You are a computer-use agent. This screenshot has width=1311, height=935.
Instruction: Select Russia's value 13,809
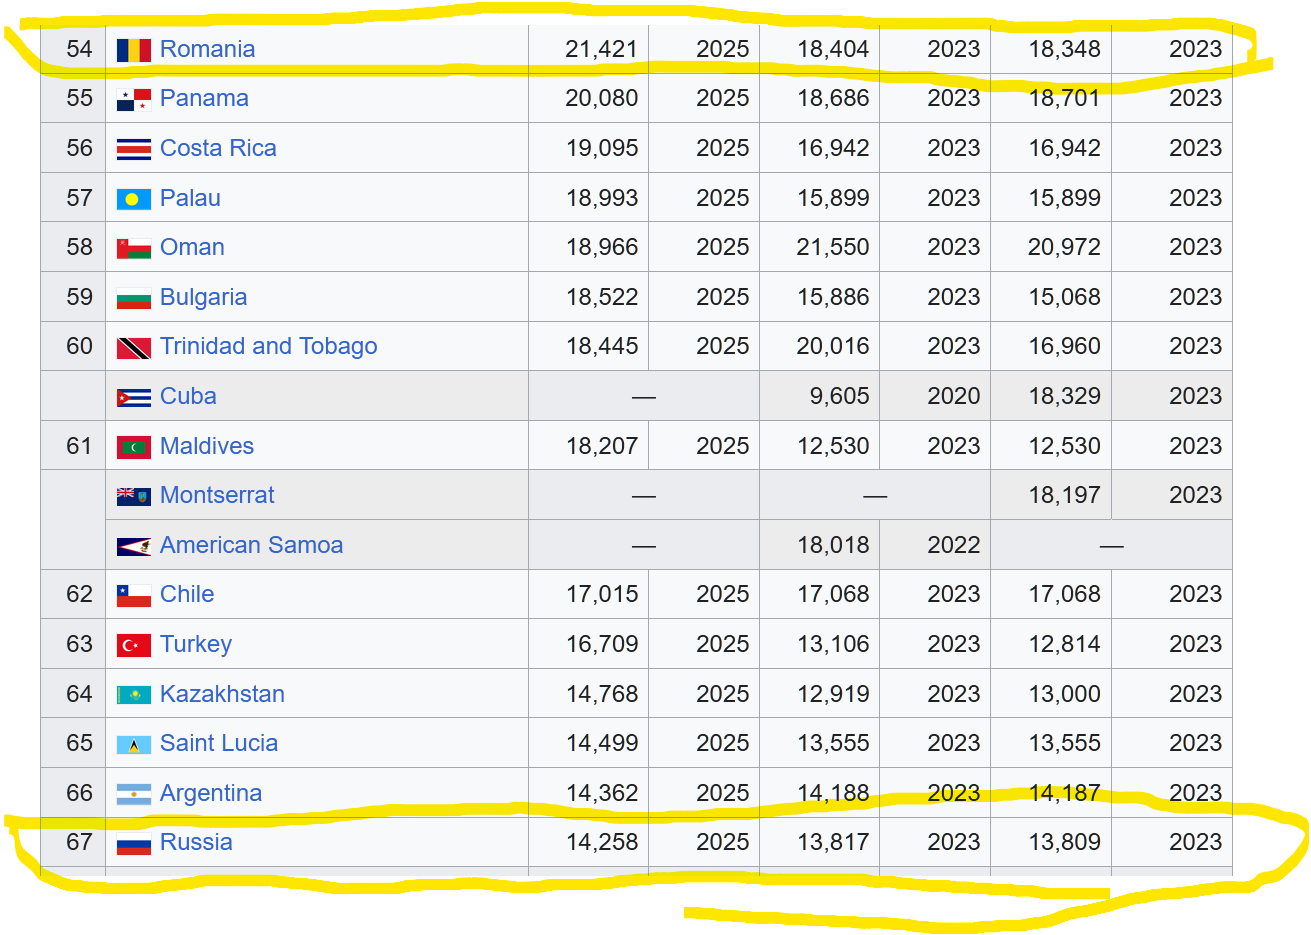(1064, 842)
